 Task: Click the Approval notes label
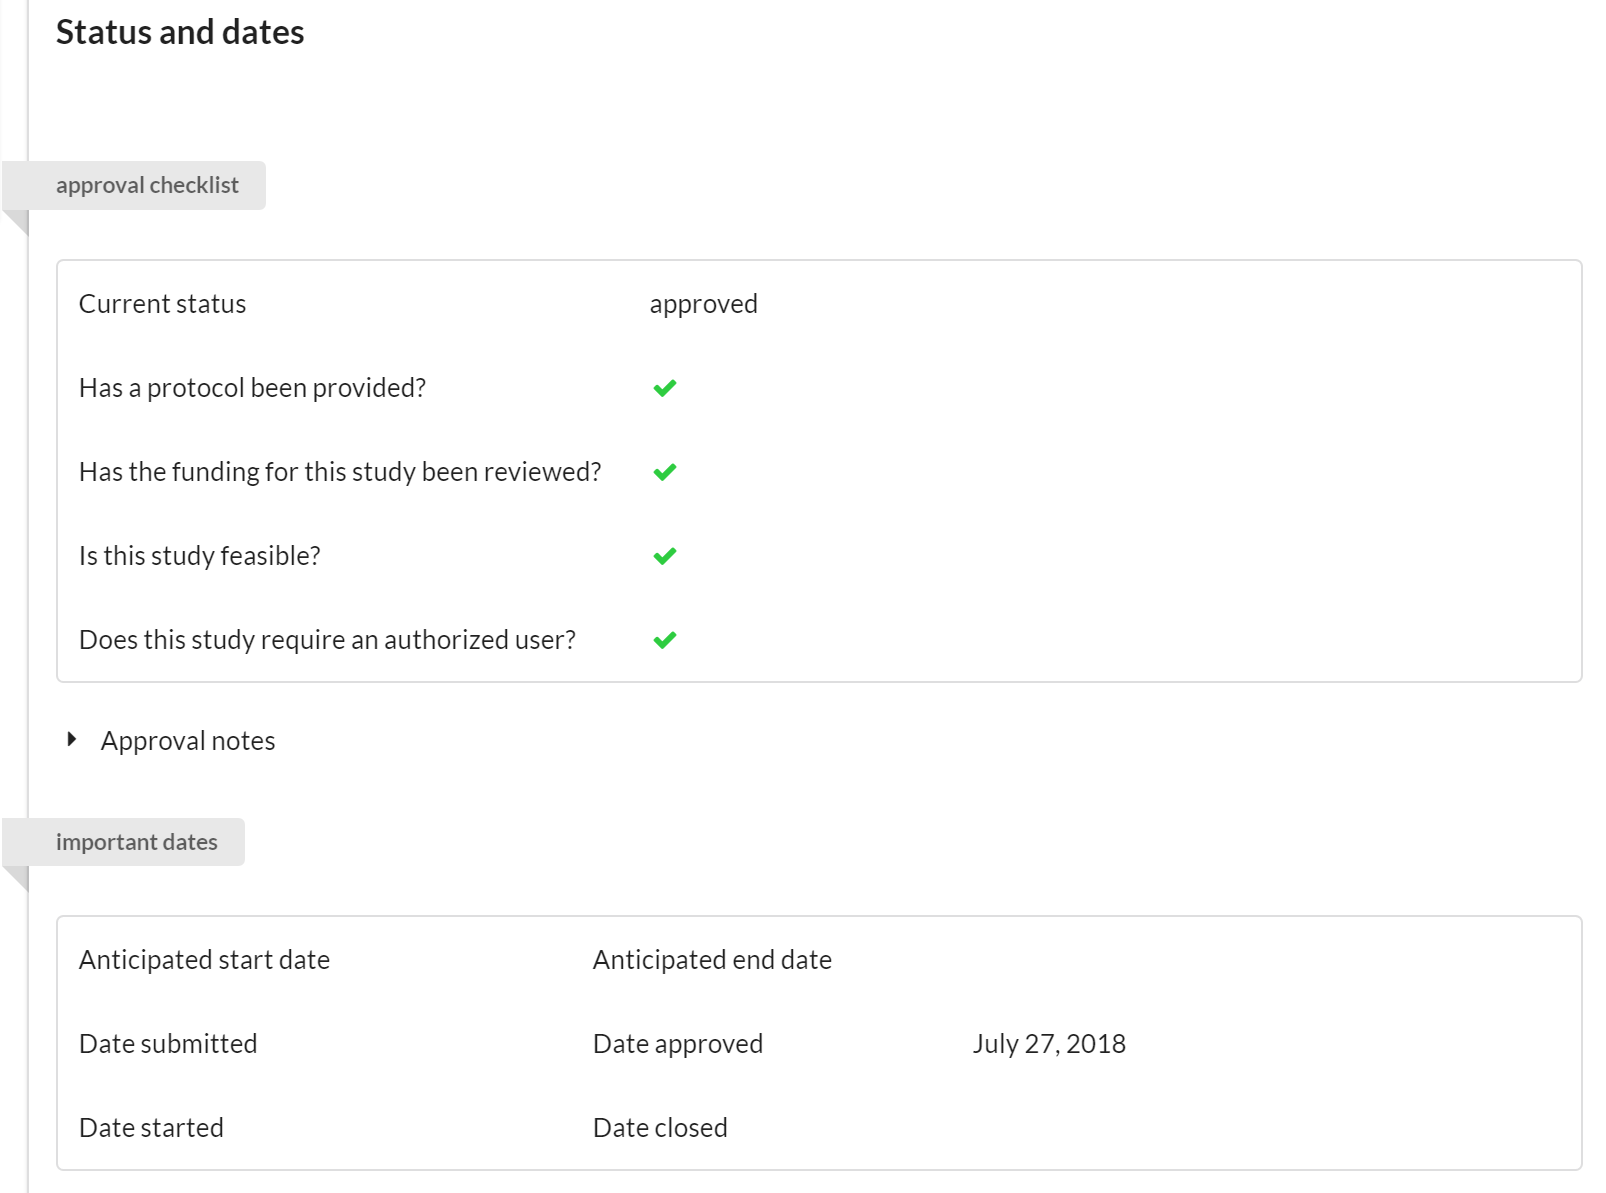coord(188,741)
